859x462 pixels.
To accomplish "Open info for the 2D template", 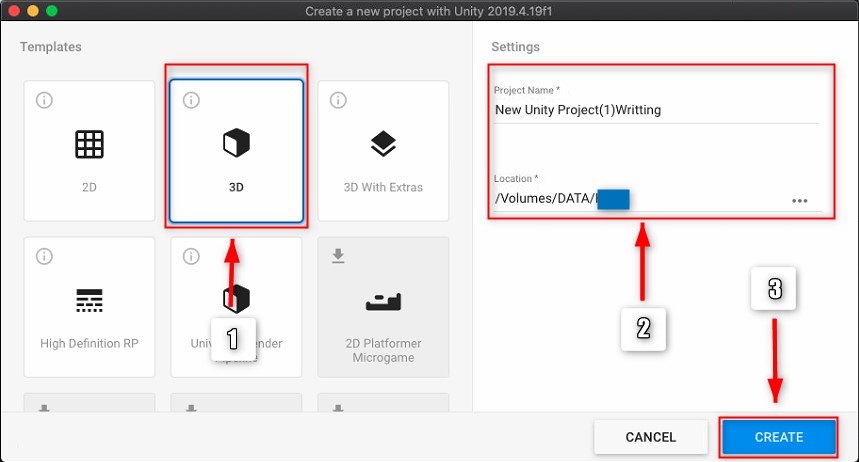I will tap(44, 100).
